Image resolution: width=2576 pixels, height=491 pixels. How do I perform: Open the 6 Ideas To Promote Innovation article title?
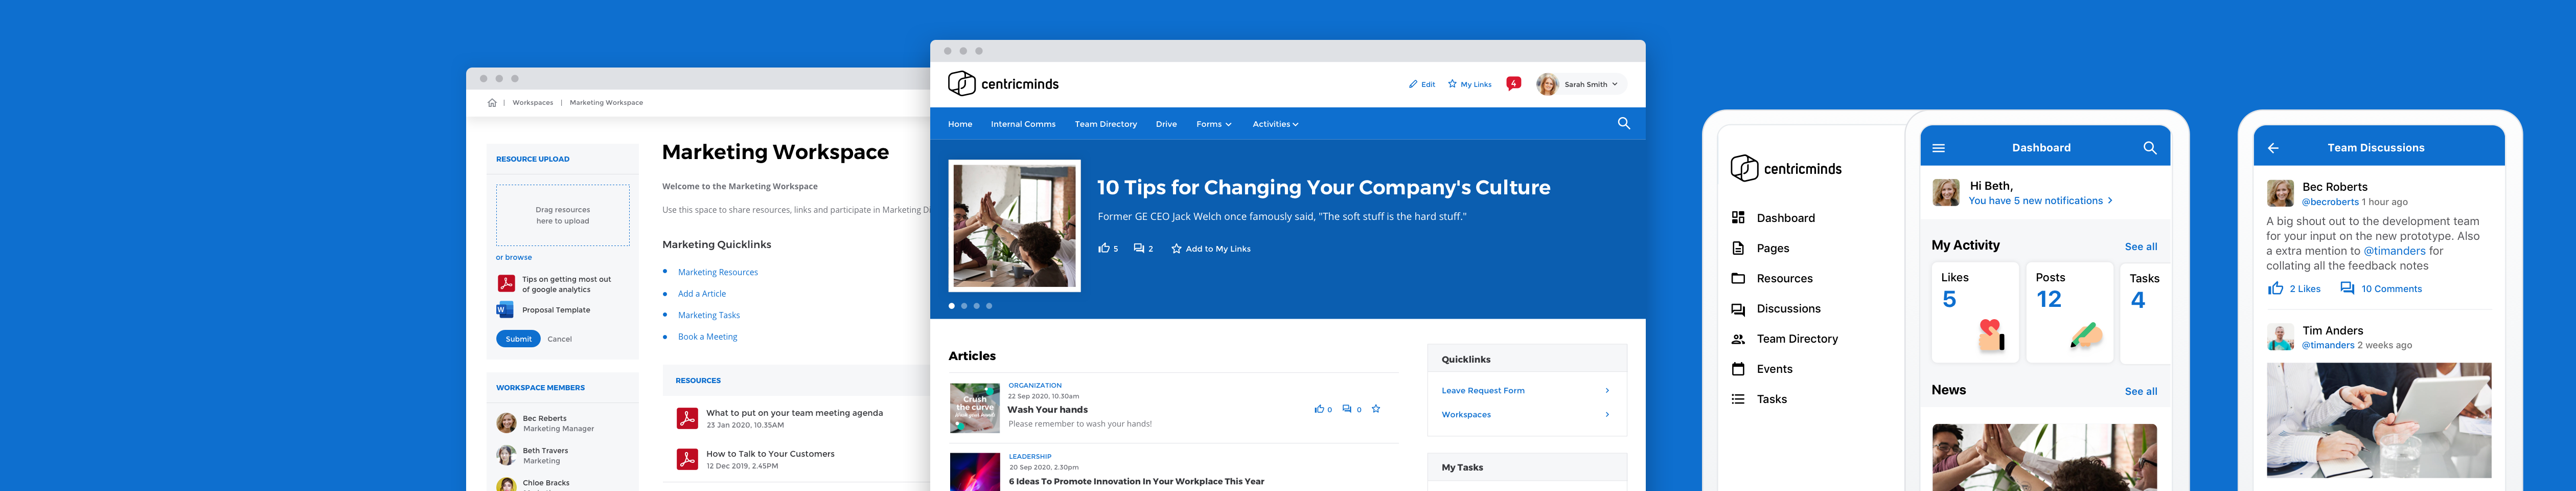pyautogui.click(x=1136, y=481)
